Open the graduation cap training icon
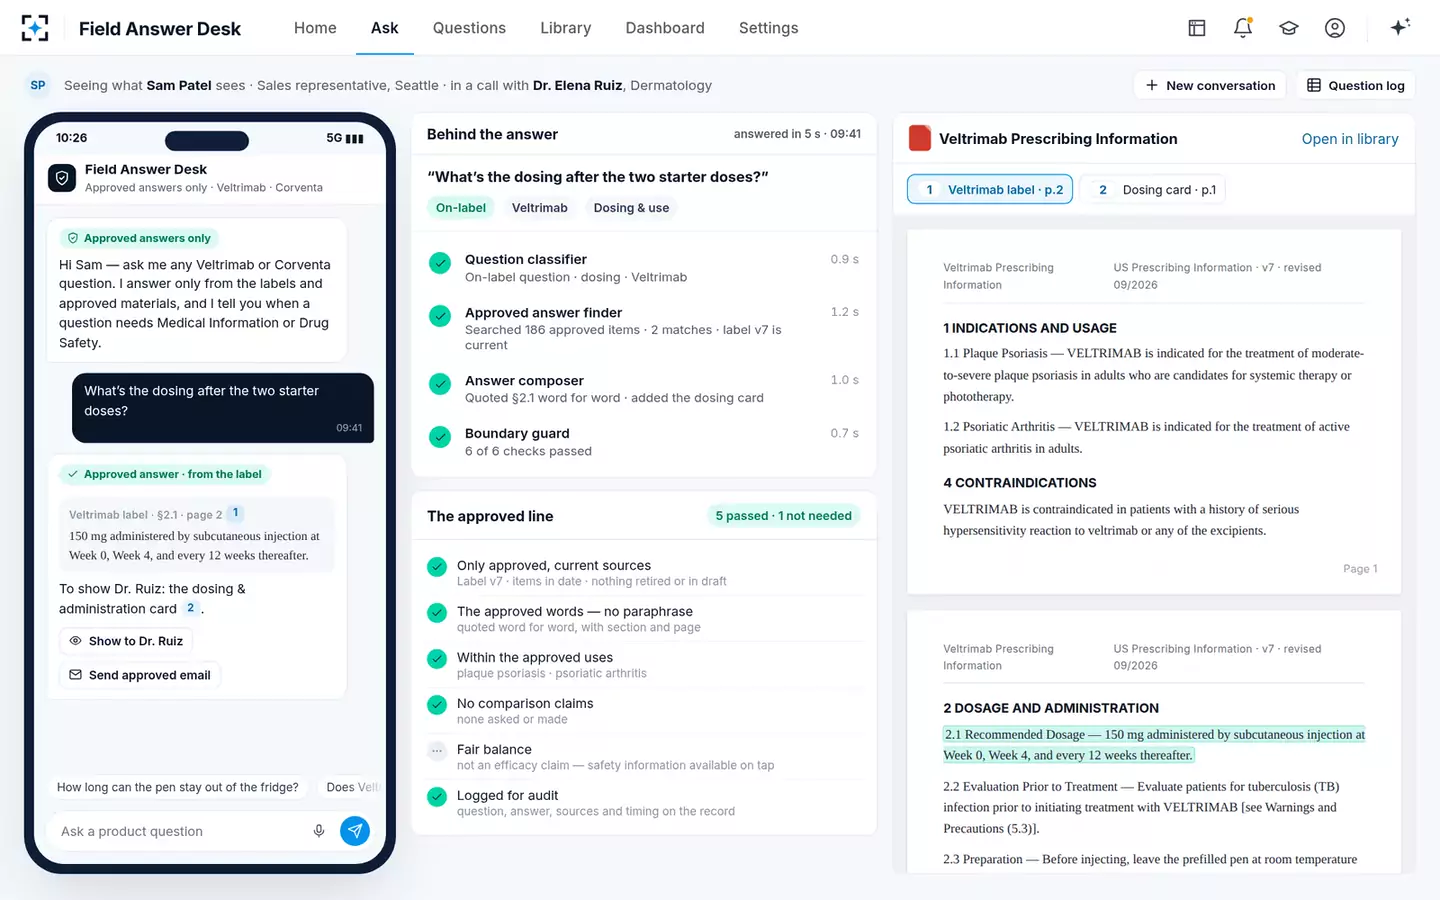The image size is (1440, 900). tap(1289, 28)
